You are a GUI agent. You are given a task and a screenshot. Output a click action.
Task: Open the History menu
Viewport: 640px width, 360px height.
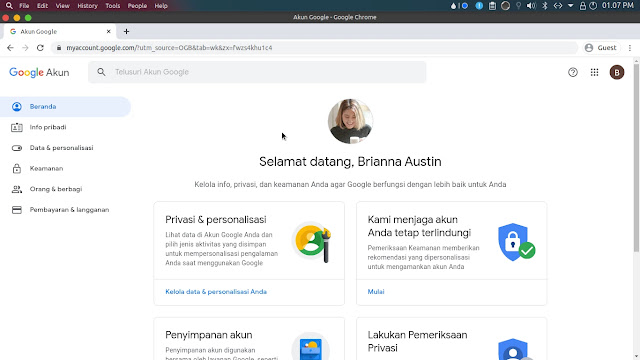pos(87,6)
